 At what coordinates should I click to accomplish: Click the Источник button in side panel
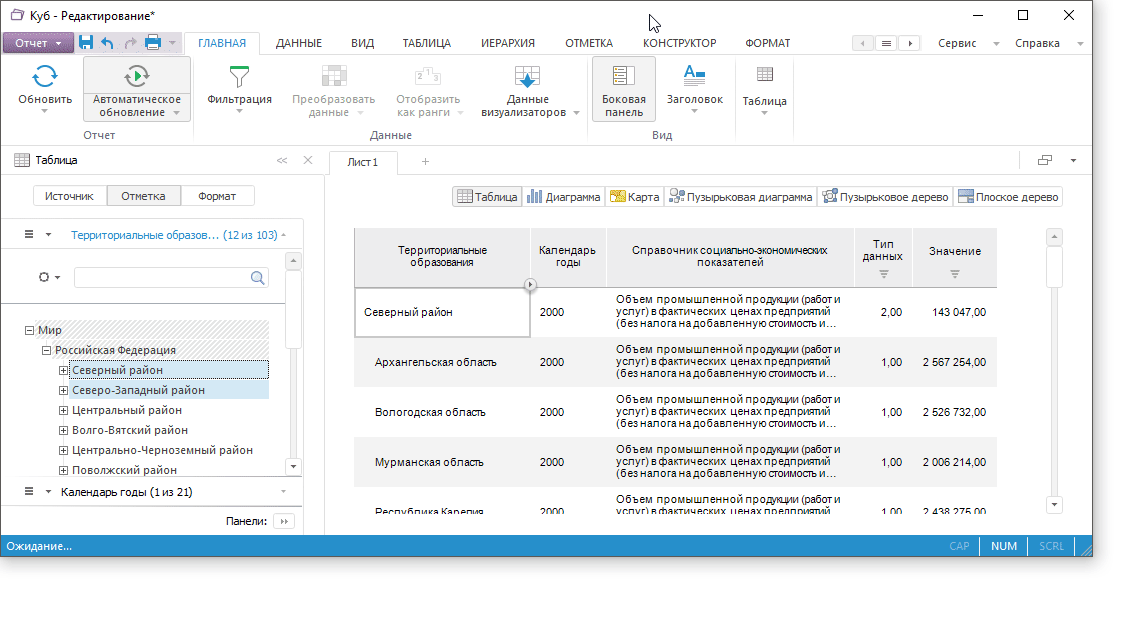[x=69, y=196]
